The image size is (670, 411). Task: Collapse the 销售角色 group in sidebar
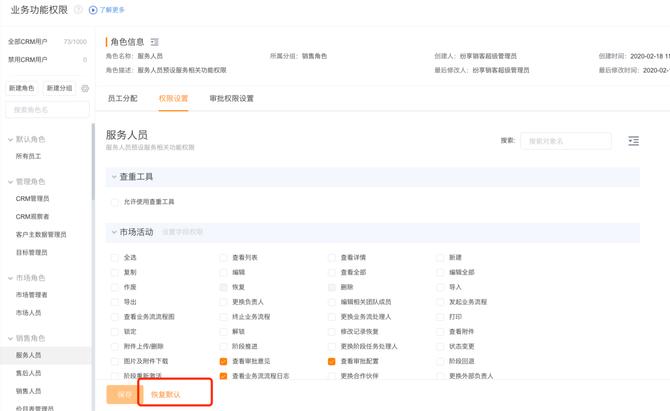point(10,338)
